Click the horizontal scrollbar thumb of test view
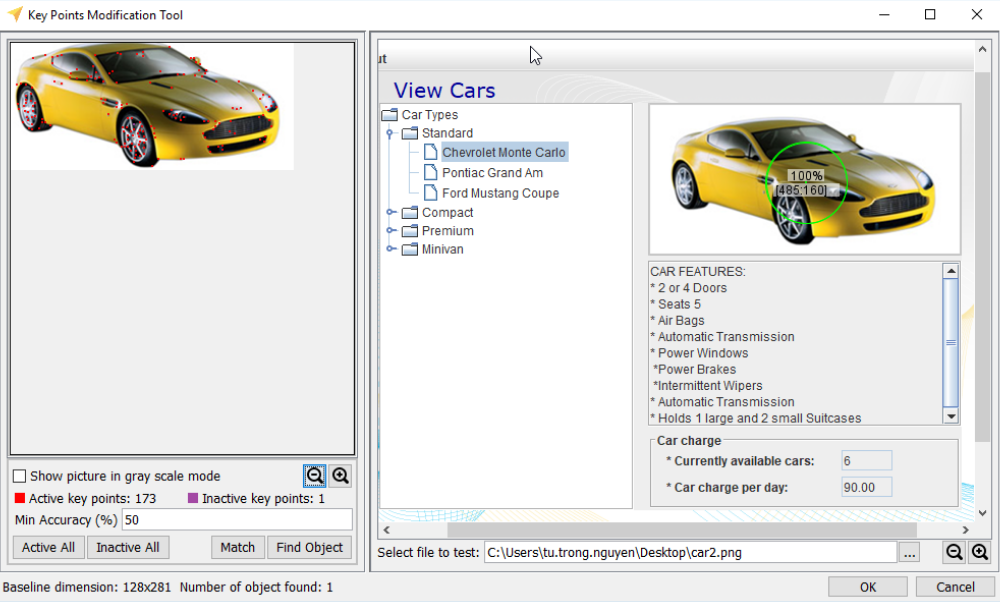The height and width of the screenshot is (602, 1000). pos(682,530)
